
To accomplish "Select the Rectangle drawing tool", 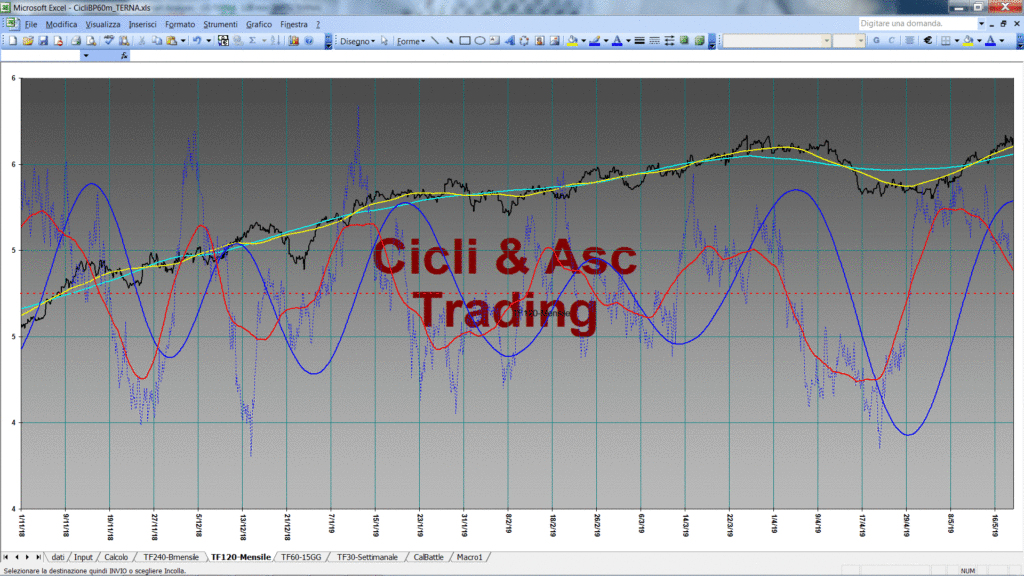I will point(464,40).
